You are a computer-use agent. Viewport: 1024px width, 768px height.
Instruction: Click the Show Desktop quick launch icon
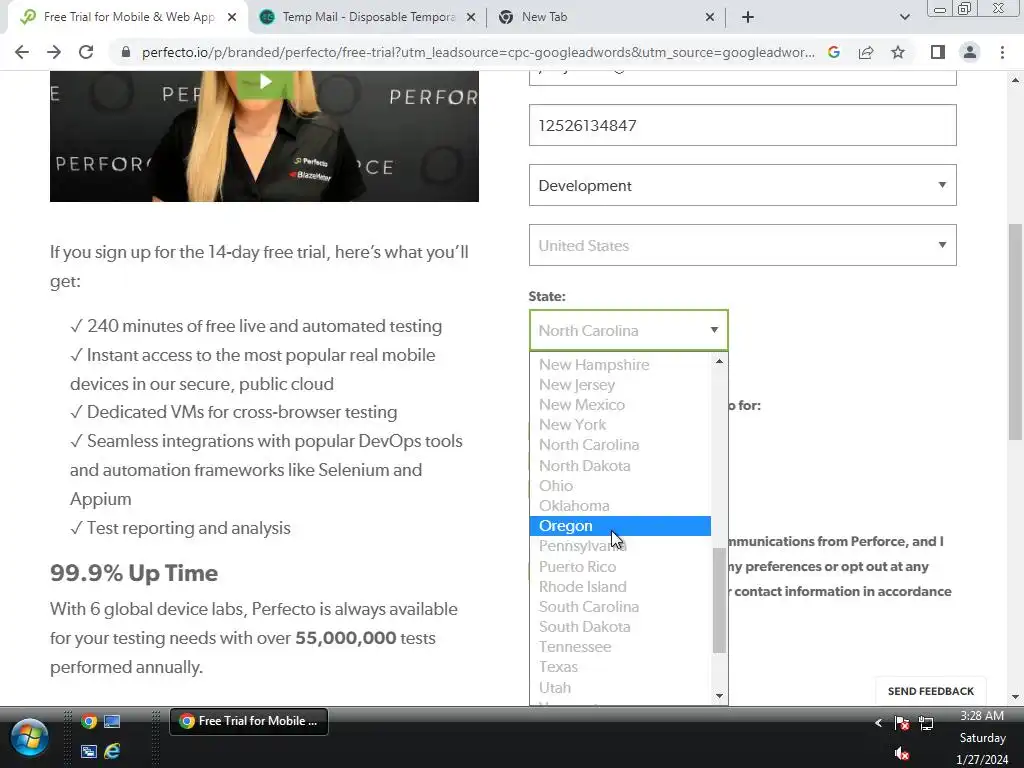[x=112, y=721]
